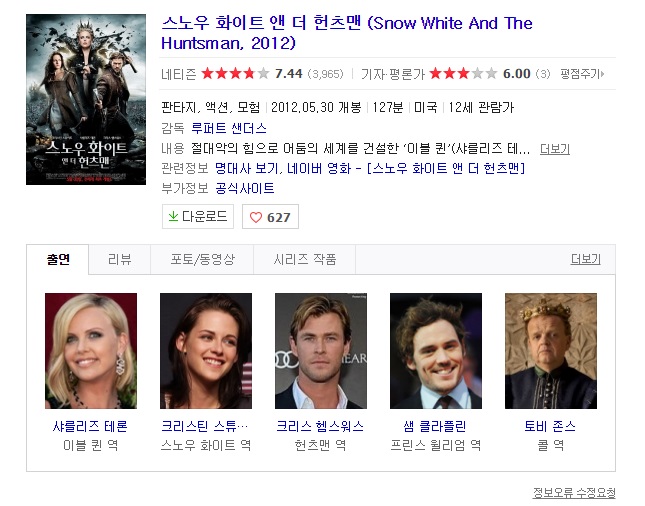Click the critic star rating icons

click(x=463, y=74)
